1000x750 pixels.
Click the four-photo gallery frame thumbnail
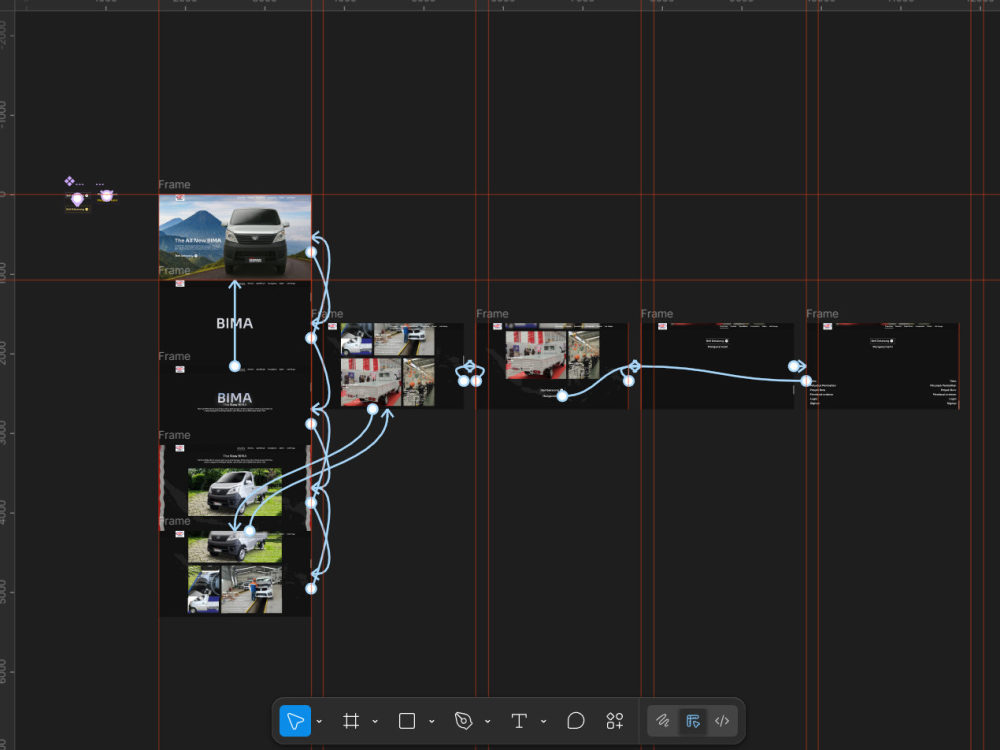point(388,365)
